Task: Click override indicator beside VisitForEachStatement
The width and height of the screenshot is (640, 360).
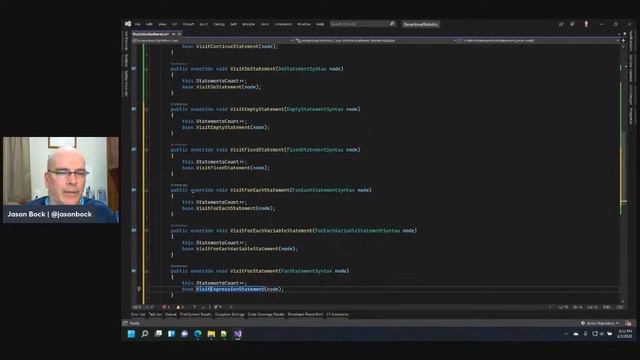Action: 134,190
